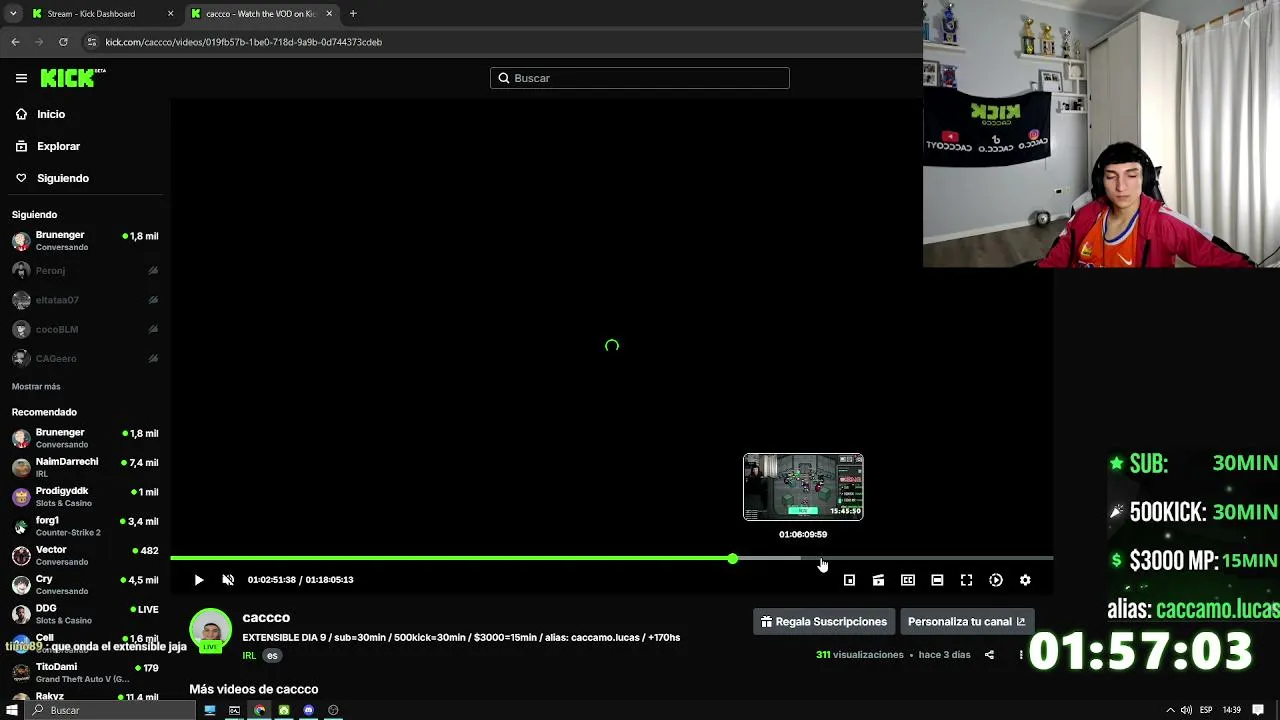The image size is (1280, 720).
Task: Open the player settings gear
Action: (x=1025, y=580)
